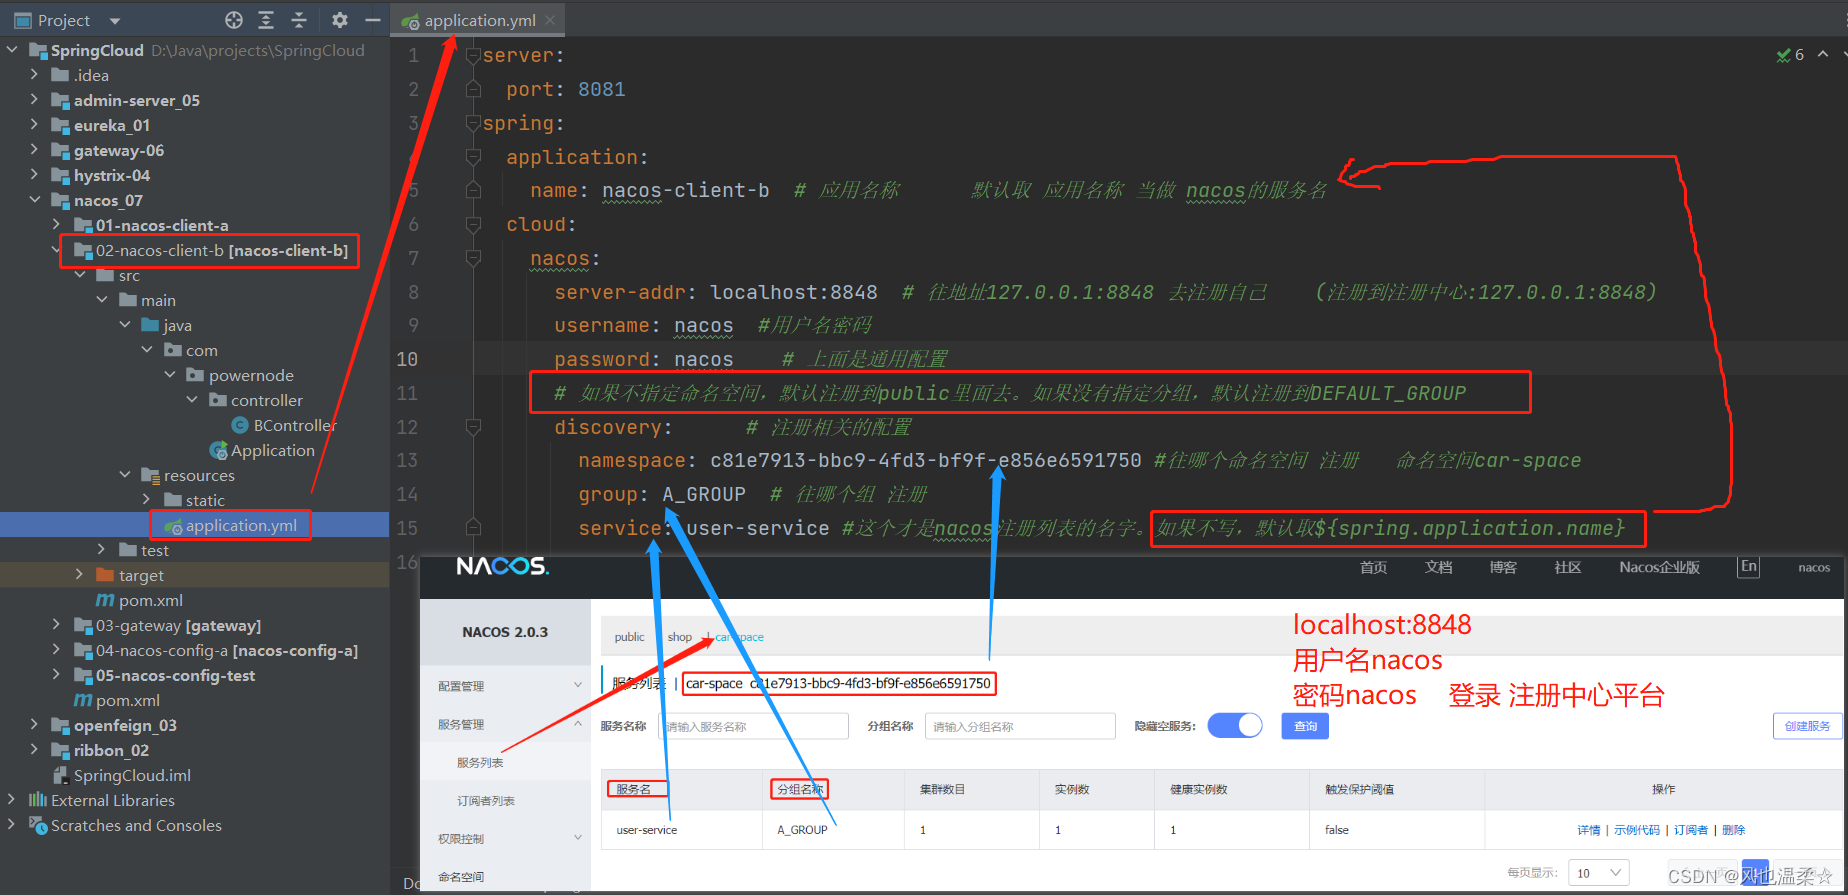1848x895 pixels.
Task: Close the application.yml editor tab
Action: pos(550,19)
